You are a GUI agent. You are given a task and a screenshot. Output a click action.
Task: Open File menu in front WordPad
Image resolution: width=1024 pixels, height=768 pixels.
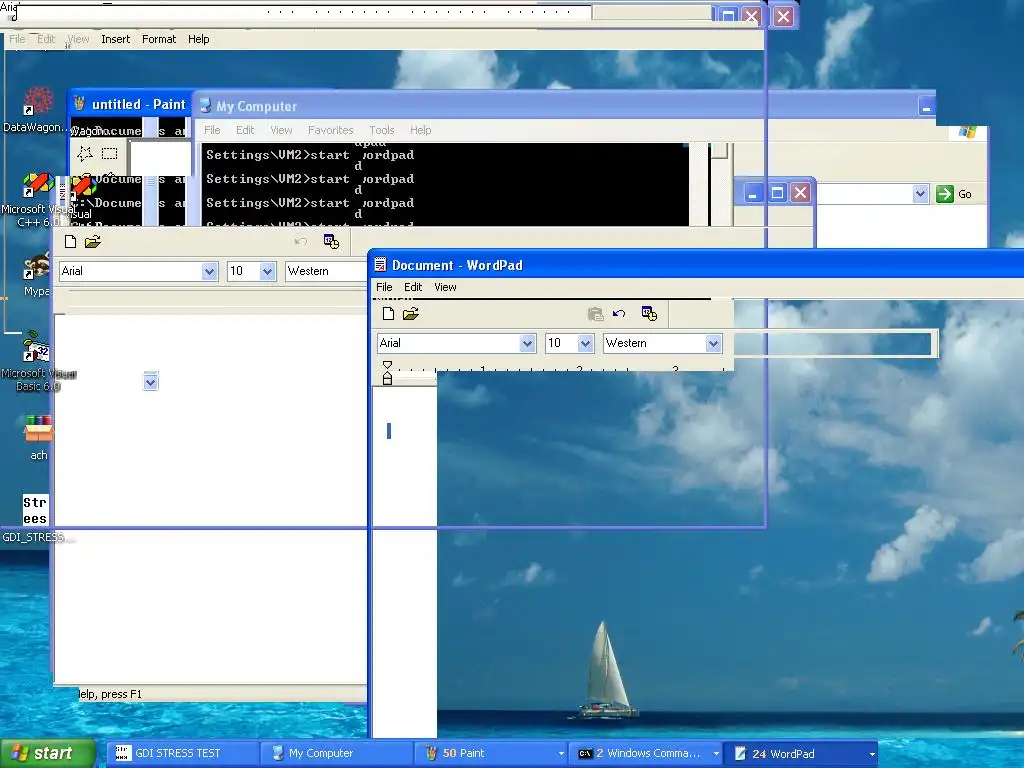(384, 287)
